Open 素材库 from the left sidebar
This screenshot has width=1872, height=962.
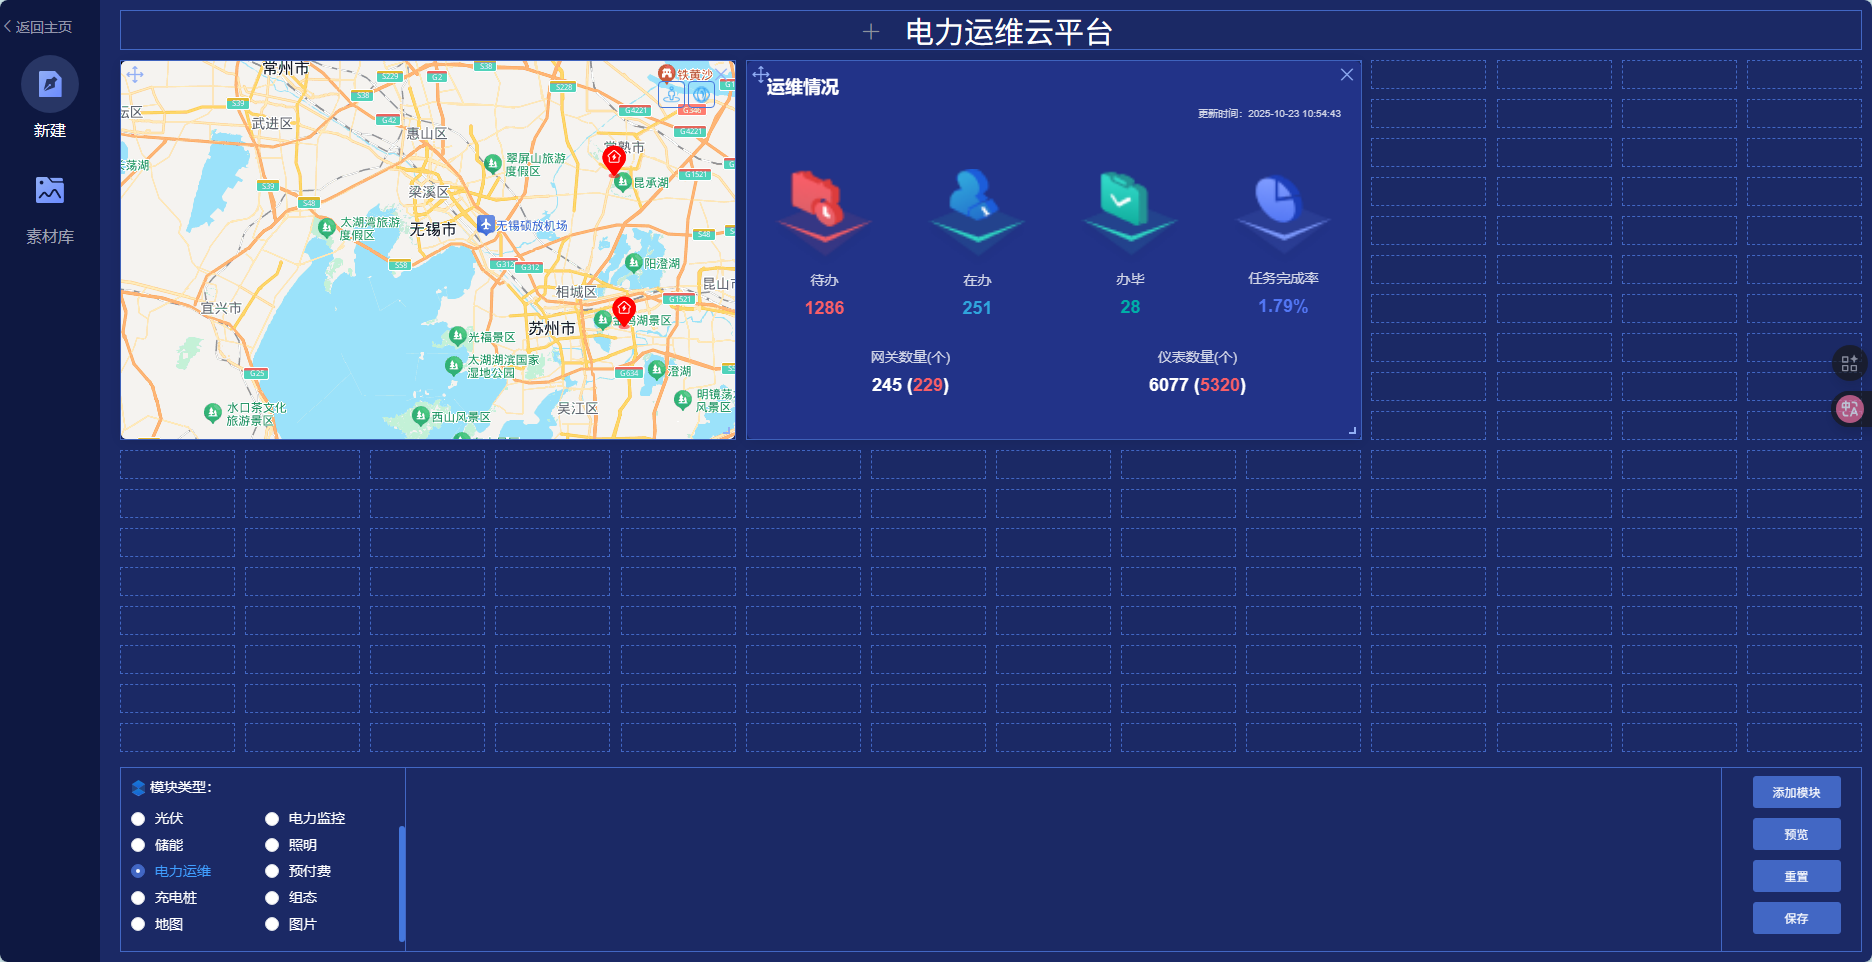click(x=49, y=189)
